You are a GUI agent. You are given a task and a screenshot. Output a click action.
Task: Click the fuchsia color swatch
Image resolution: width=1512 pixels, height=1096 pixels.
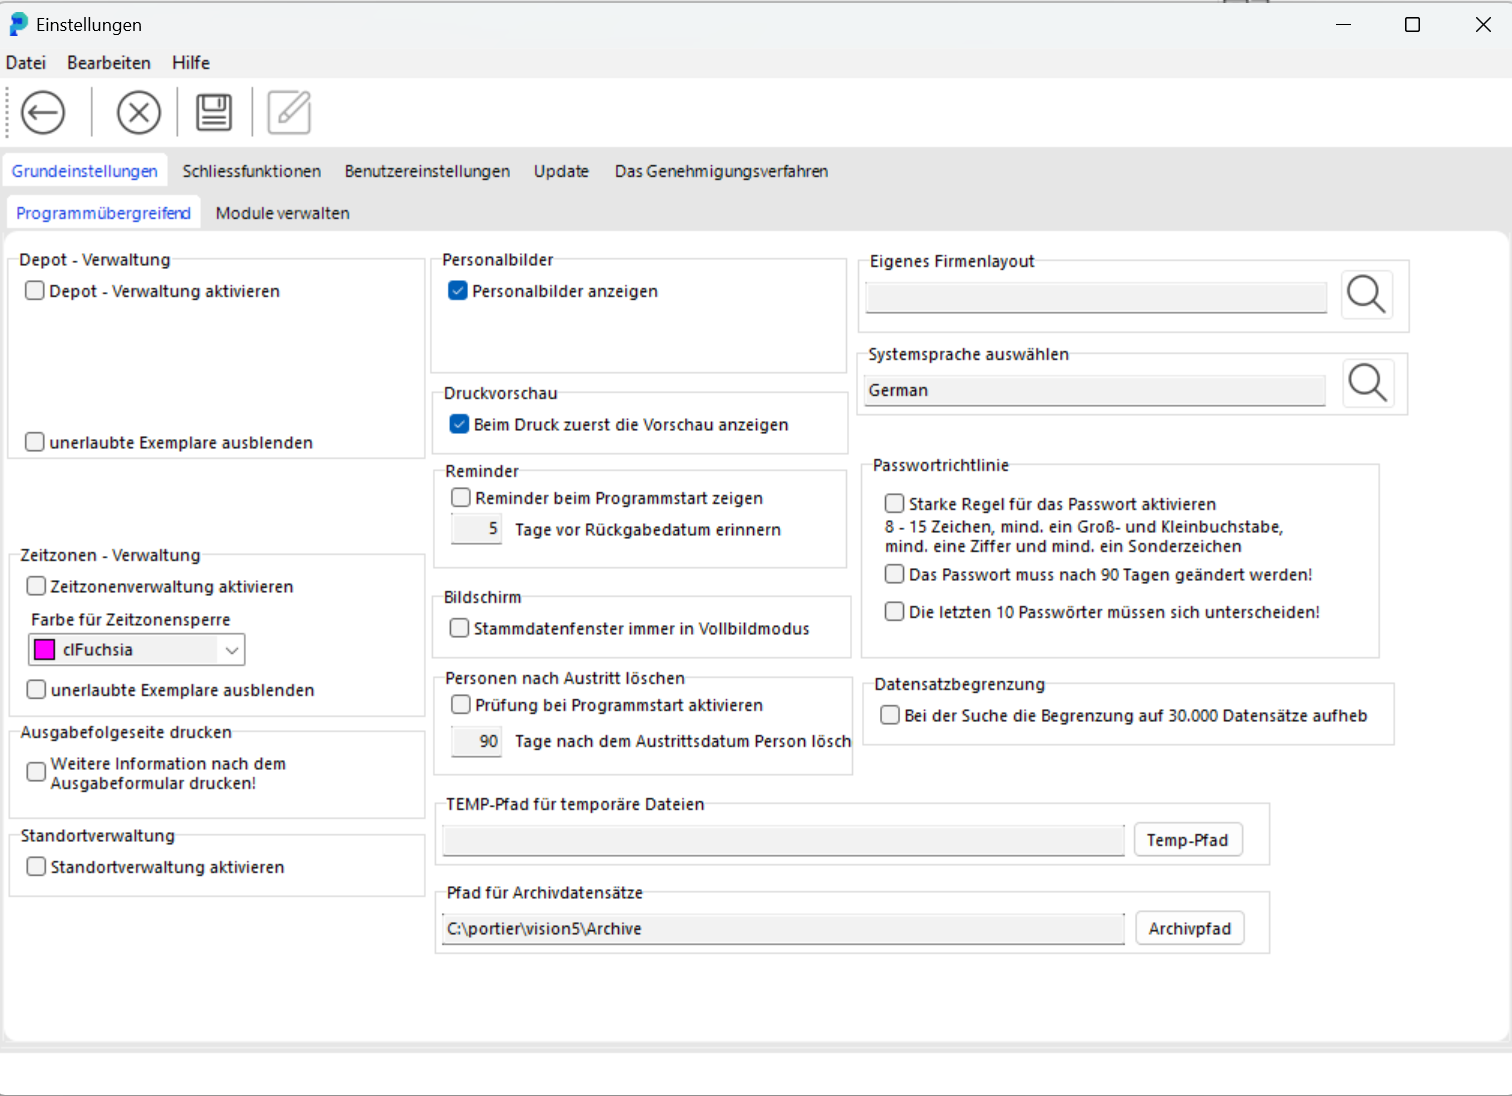coord(45,650)
